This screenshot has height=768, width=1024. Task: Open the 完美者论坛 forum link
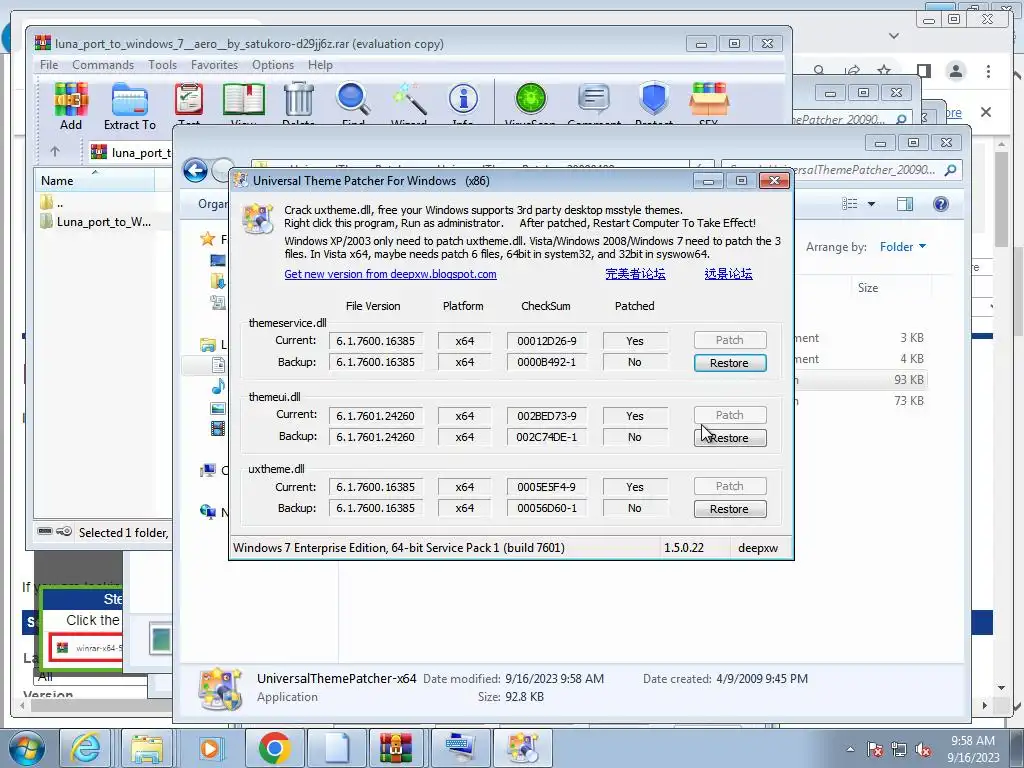635,274
